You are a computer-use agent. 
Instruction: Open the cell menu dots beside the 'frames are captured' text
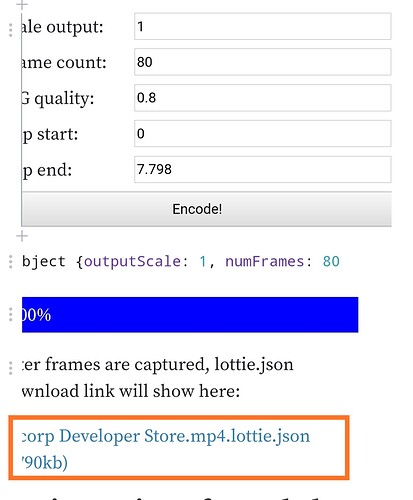point(11,367)
